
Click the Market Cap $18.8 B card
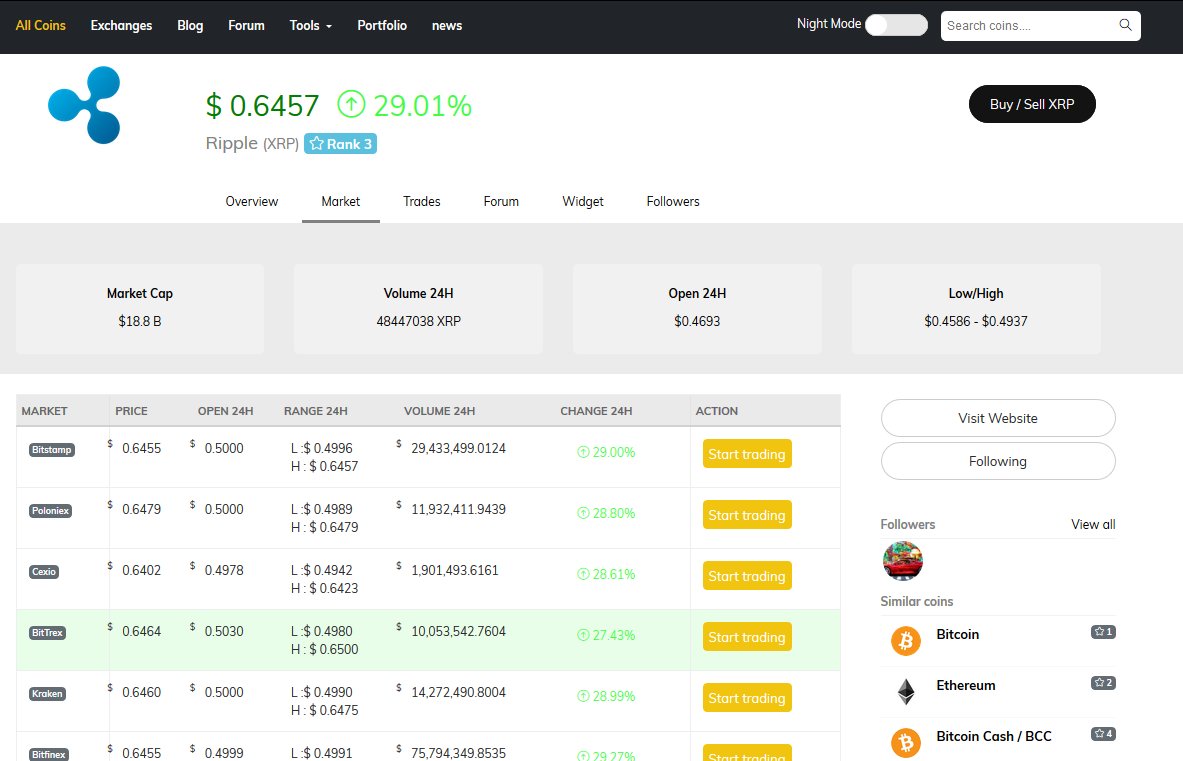coord(140,308)
